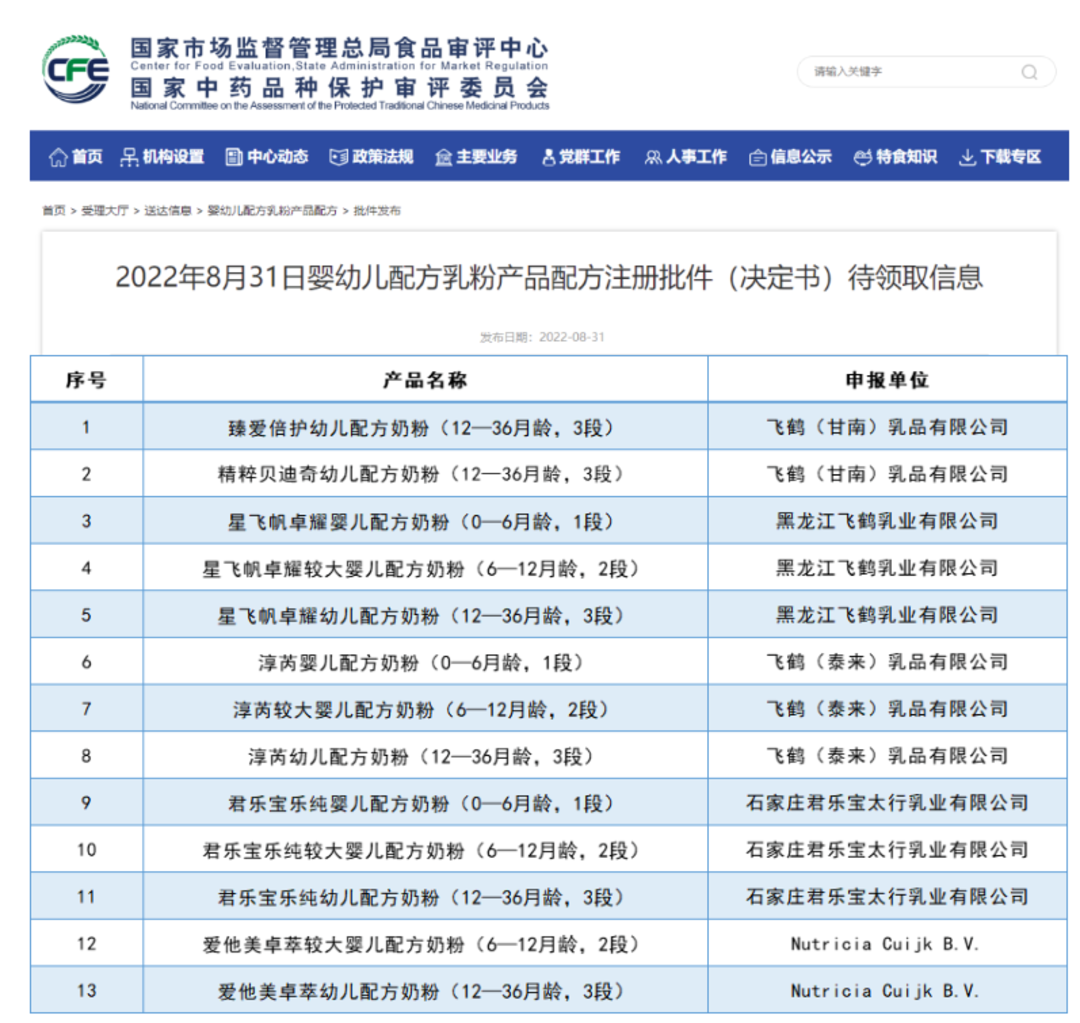Image resolution: width=1080 pixels, height=1023 pixels.
Task: Click the 批件发布 breadcrumb
Action: point(377,211)
